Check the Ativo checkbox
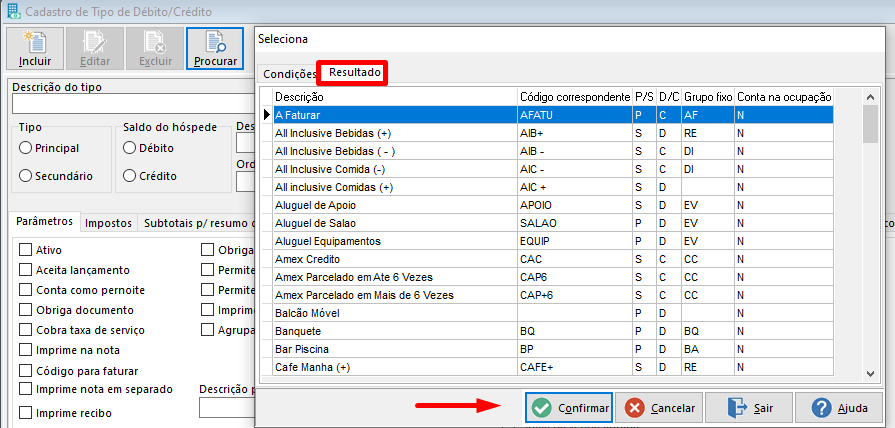Viewport: 895px width, 428px height. (25, 250)
